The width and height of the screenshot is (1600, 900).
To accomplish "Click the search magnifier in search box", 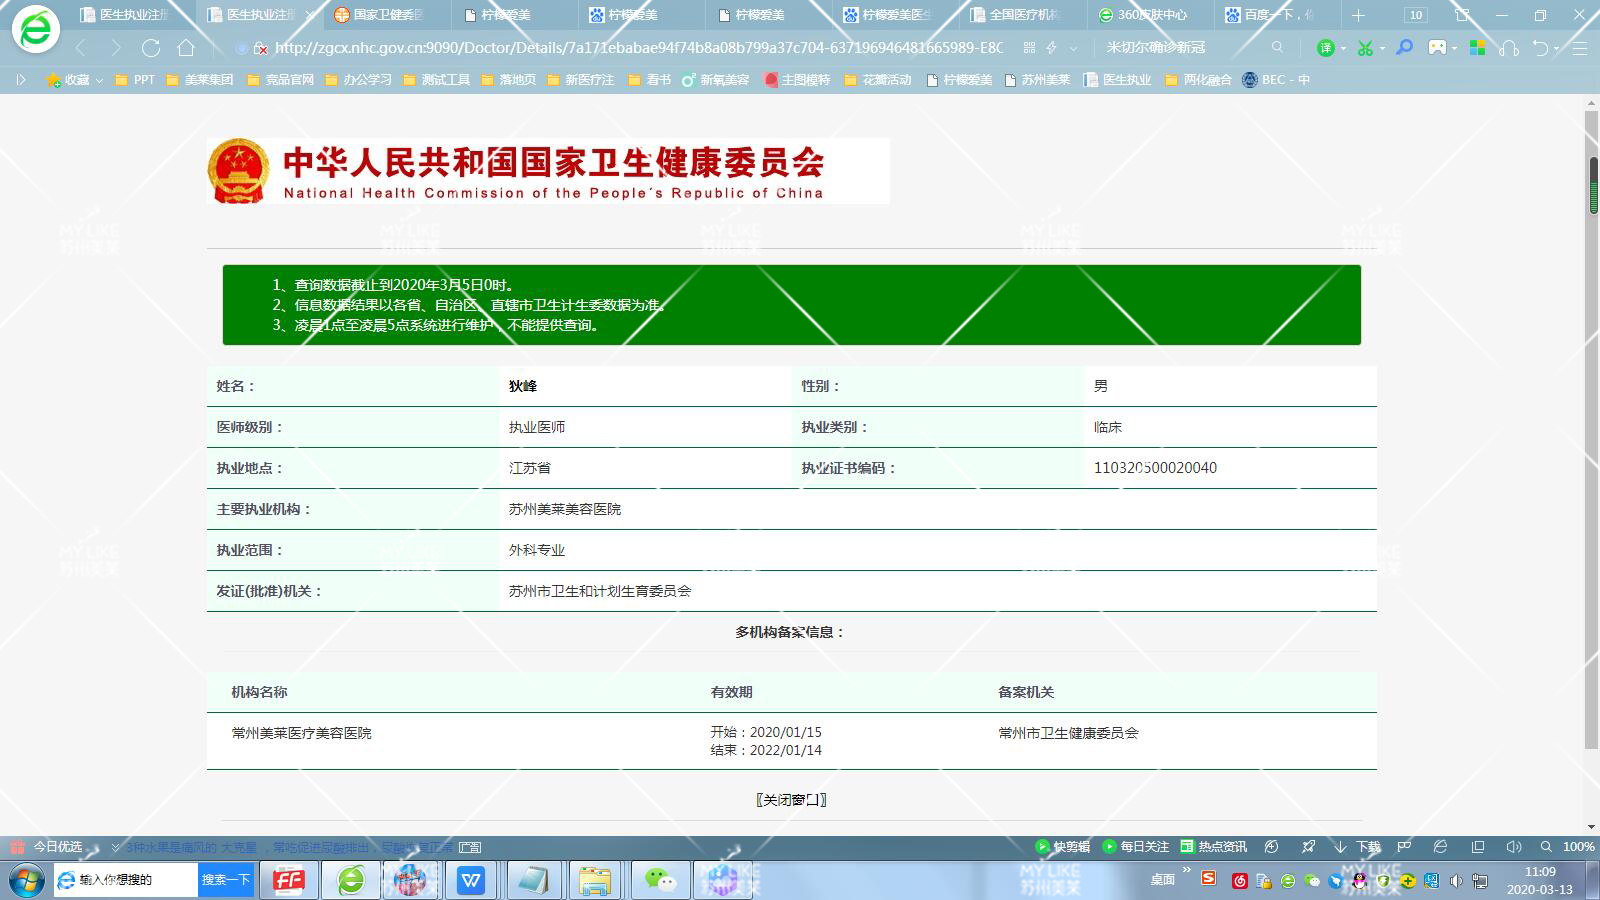I will point(1277,48).
